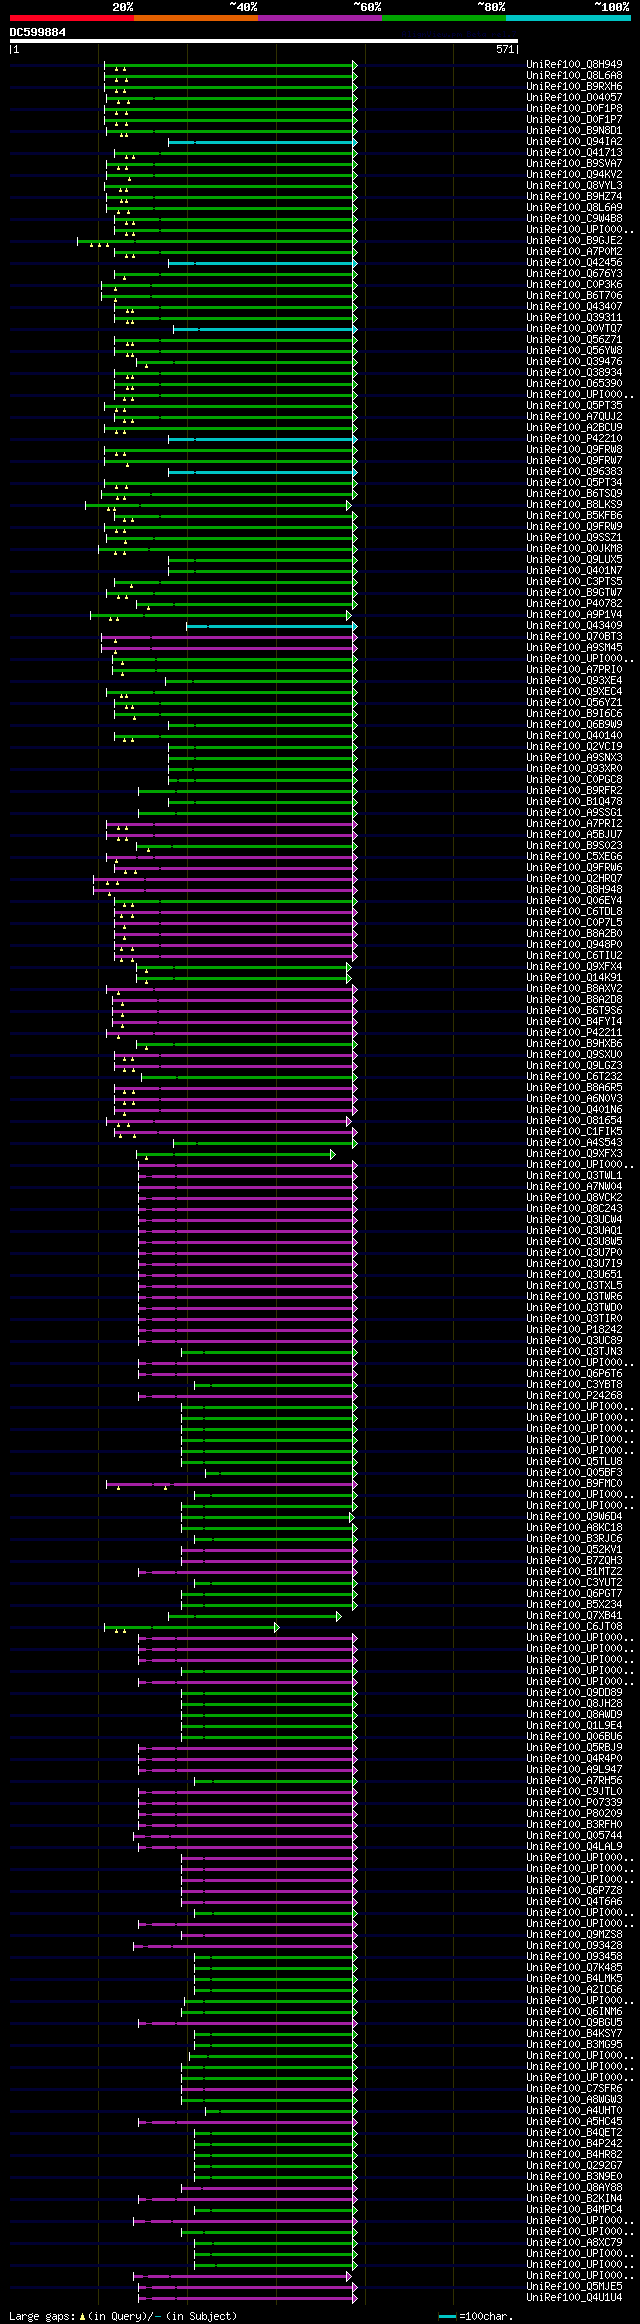Click the query end position 571

(x=505, y=49)
